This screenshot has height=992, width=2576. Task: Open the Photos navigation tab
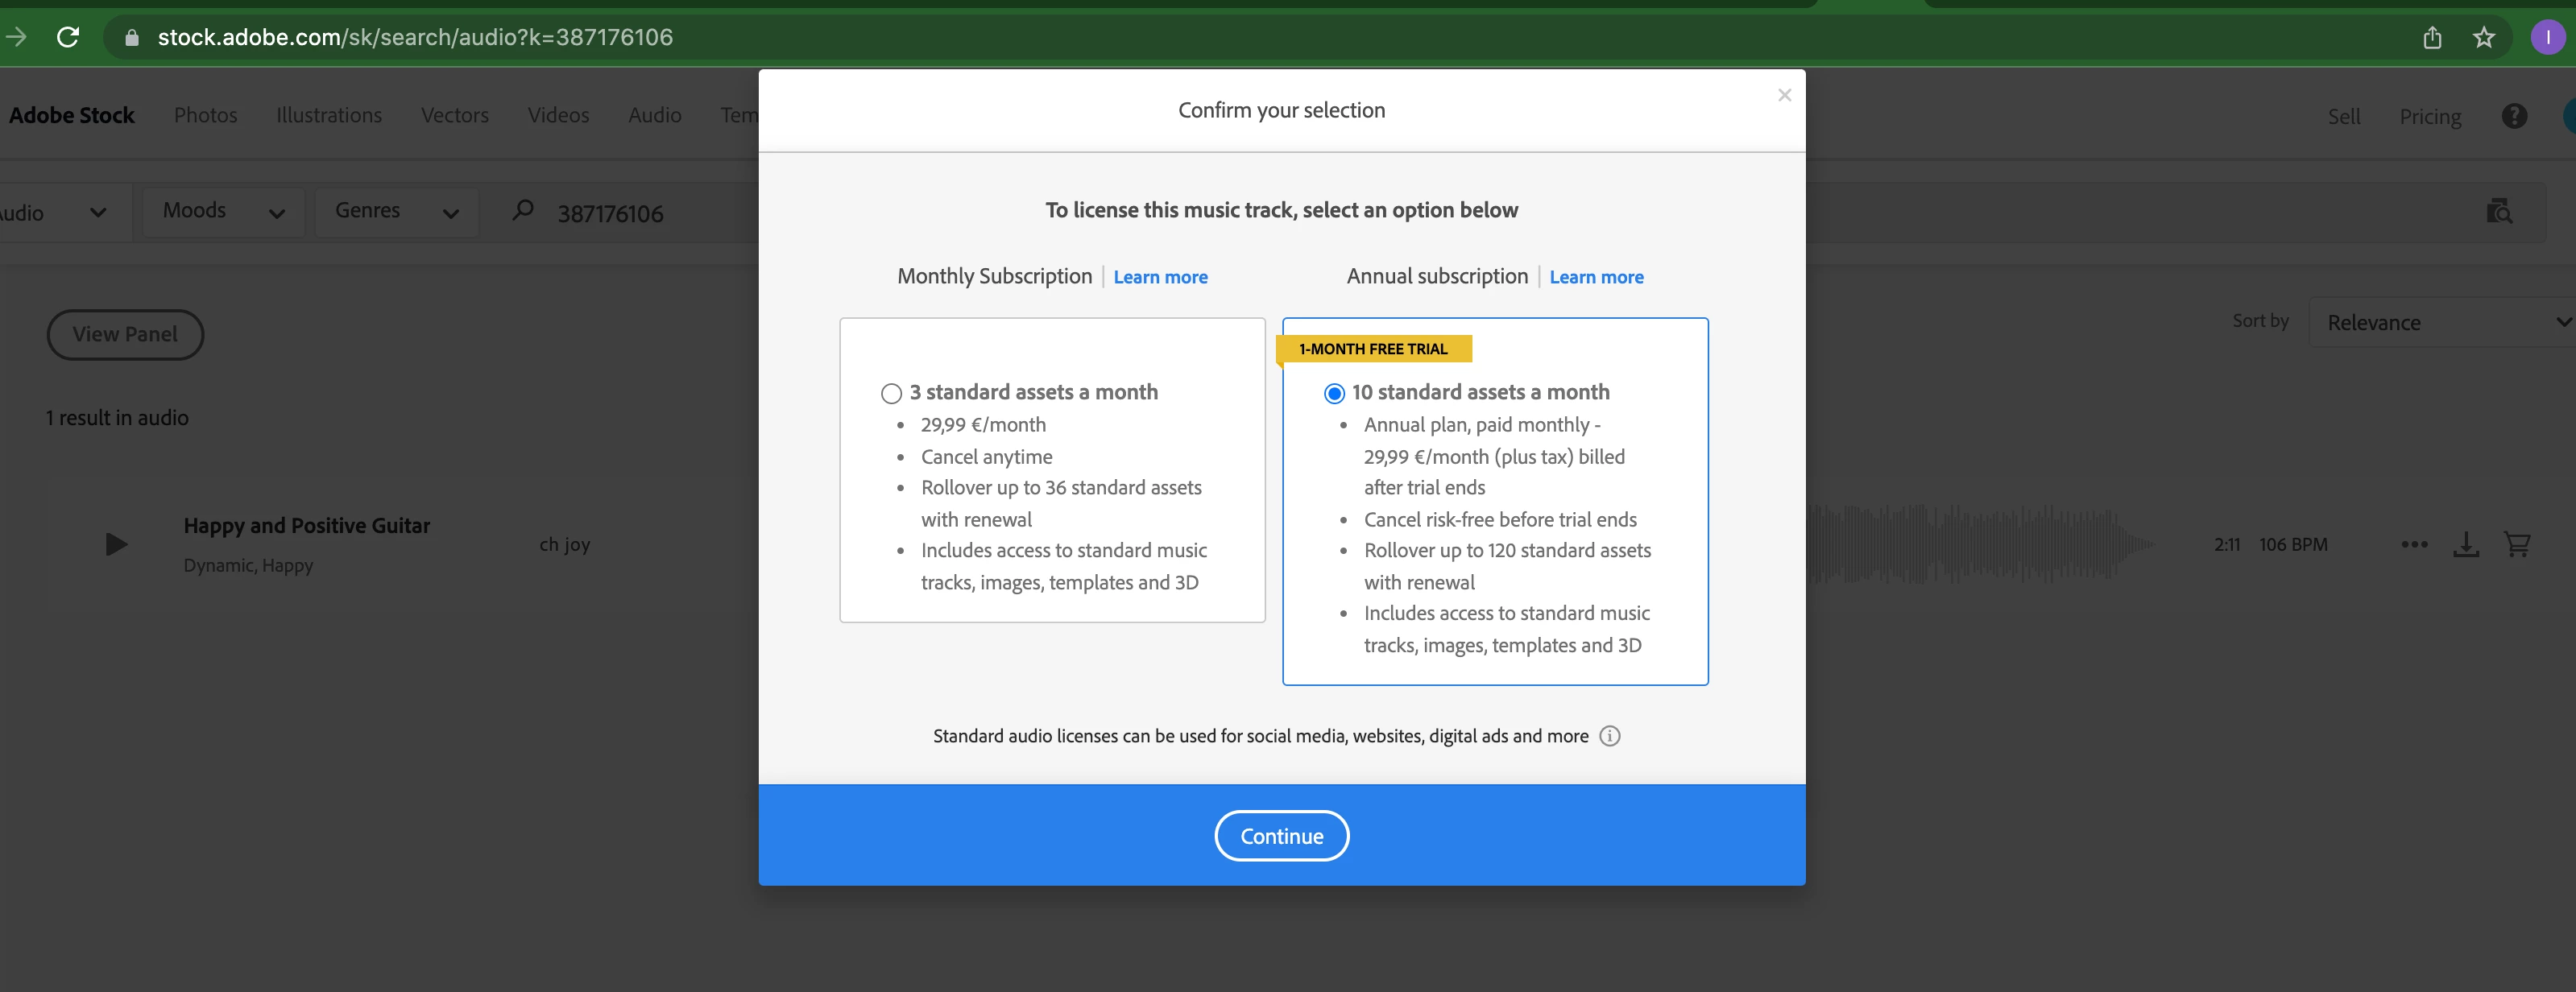click(x=205, y=115)
